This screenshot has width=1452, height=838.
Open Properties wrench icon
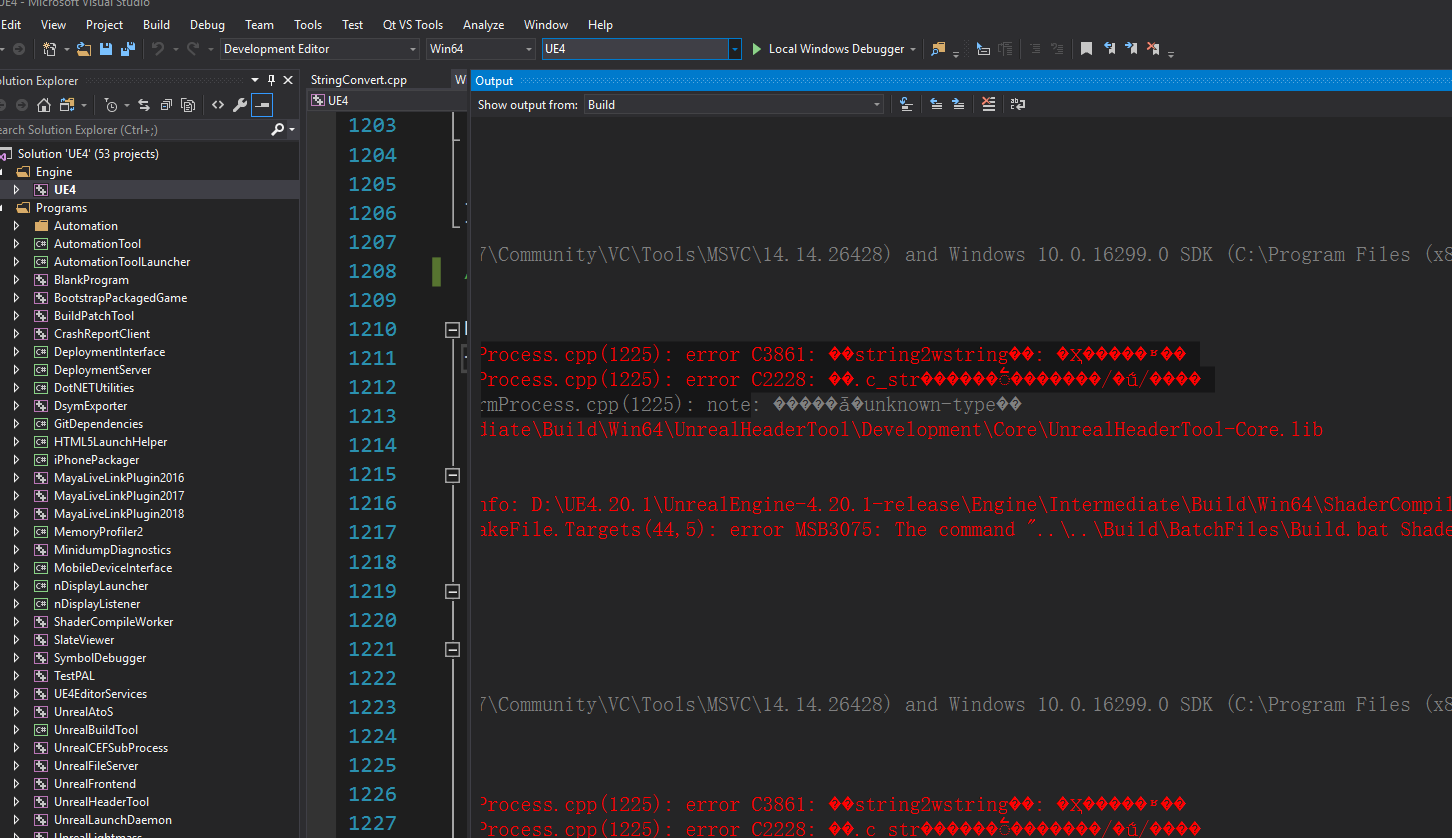pyautogui.click(x=239, y=104)
